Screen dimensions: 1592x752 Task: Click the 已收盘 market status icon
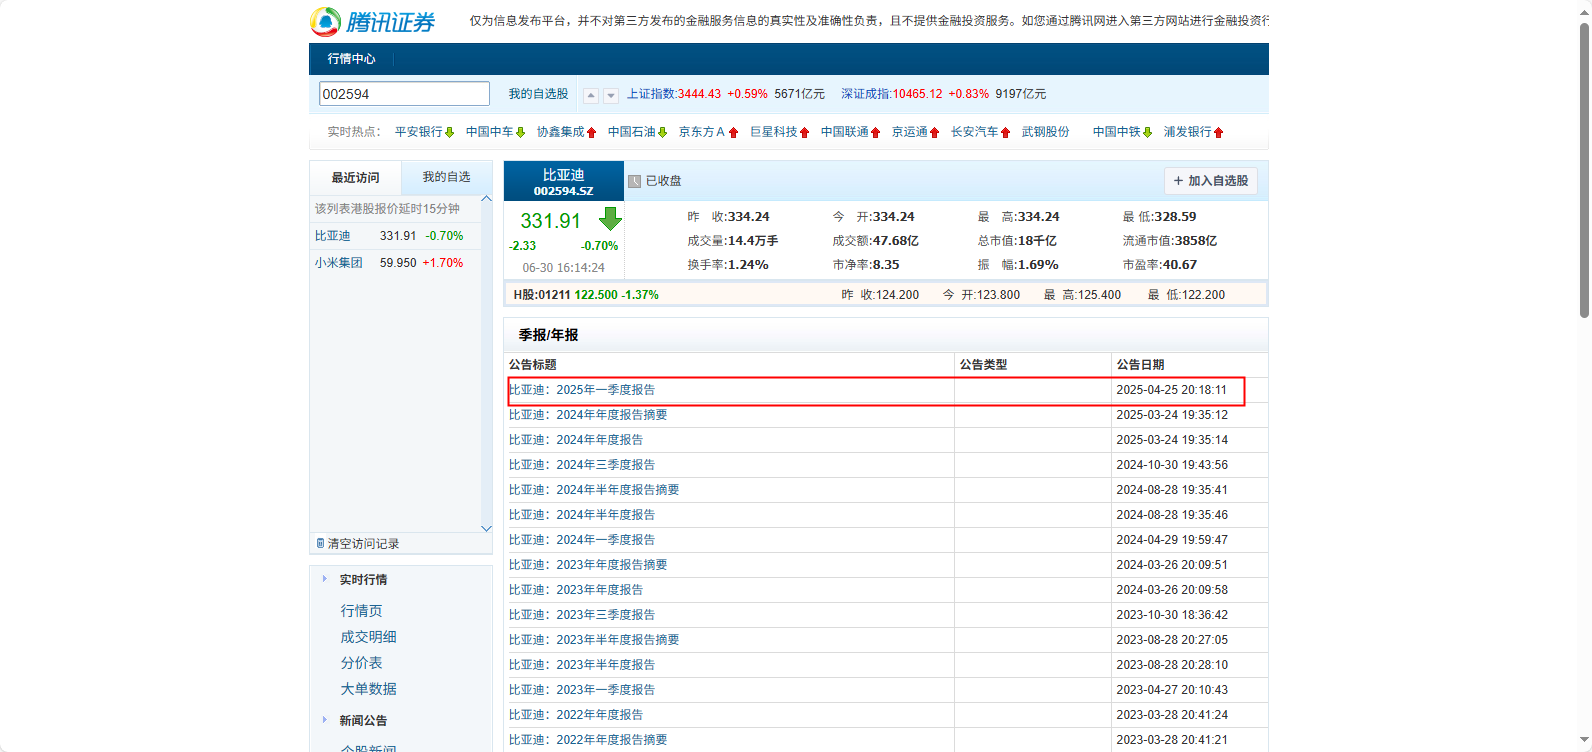click(x=634, y=181)
